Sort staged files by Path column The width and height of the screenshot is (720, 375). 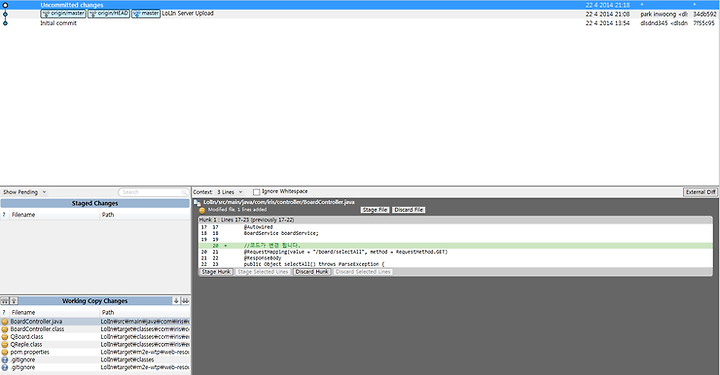coord(145,215)
